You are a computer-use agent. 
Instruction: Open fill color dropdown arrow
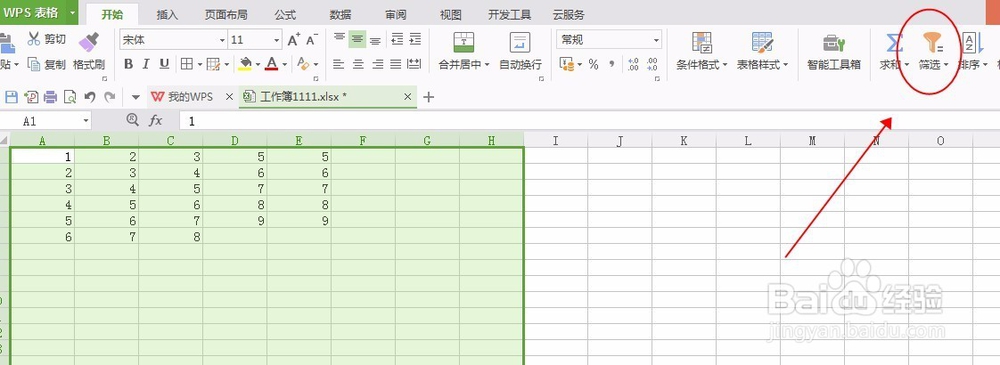[x=258, y=64]
